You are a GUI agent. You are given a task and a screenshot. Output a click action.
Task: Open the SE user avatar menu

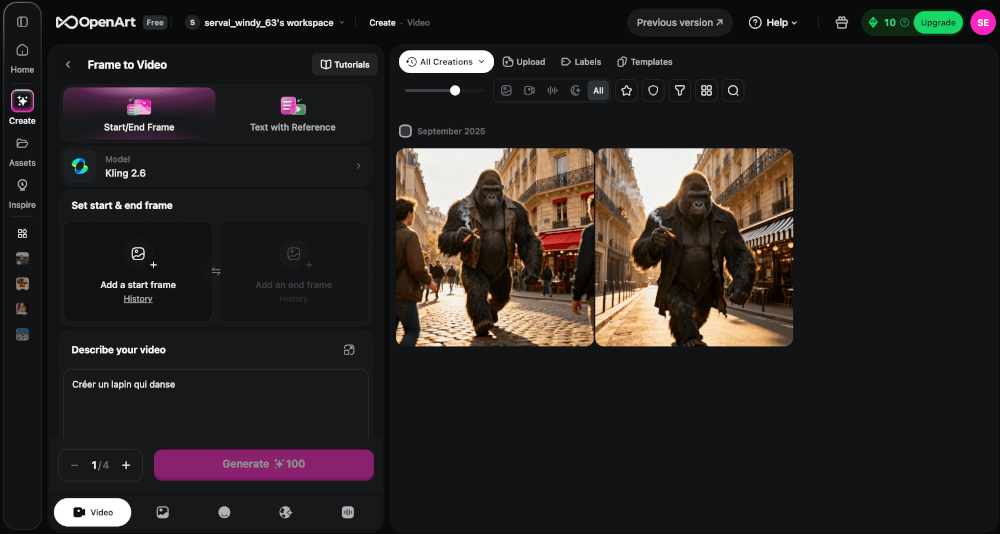[983, 22]
